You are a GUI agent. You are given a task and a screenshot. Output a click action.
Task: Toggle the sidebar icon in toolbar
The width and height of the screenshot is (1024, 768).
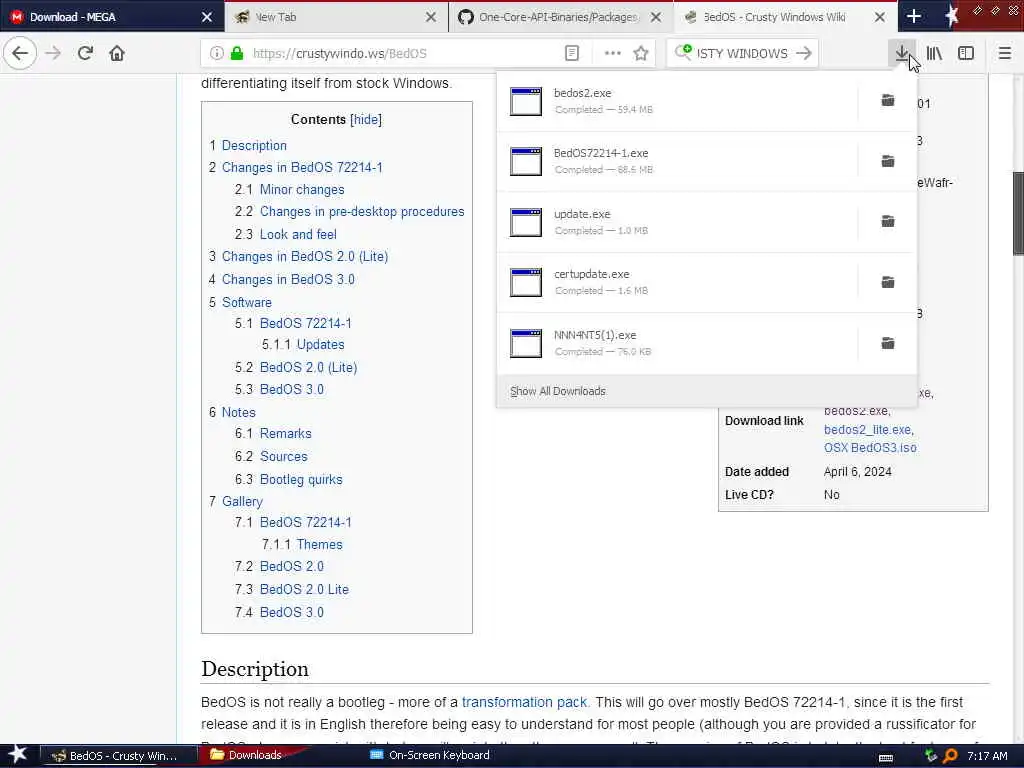click(x=966, y=54)
